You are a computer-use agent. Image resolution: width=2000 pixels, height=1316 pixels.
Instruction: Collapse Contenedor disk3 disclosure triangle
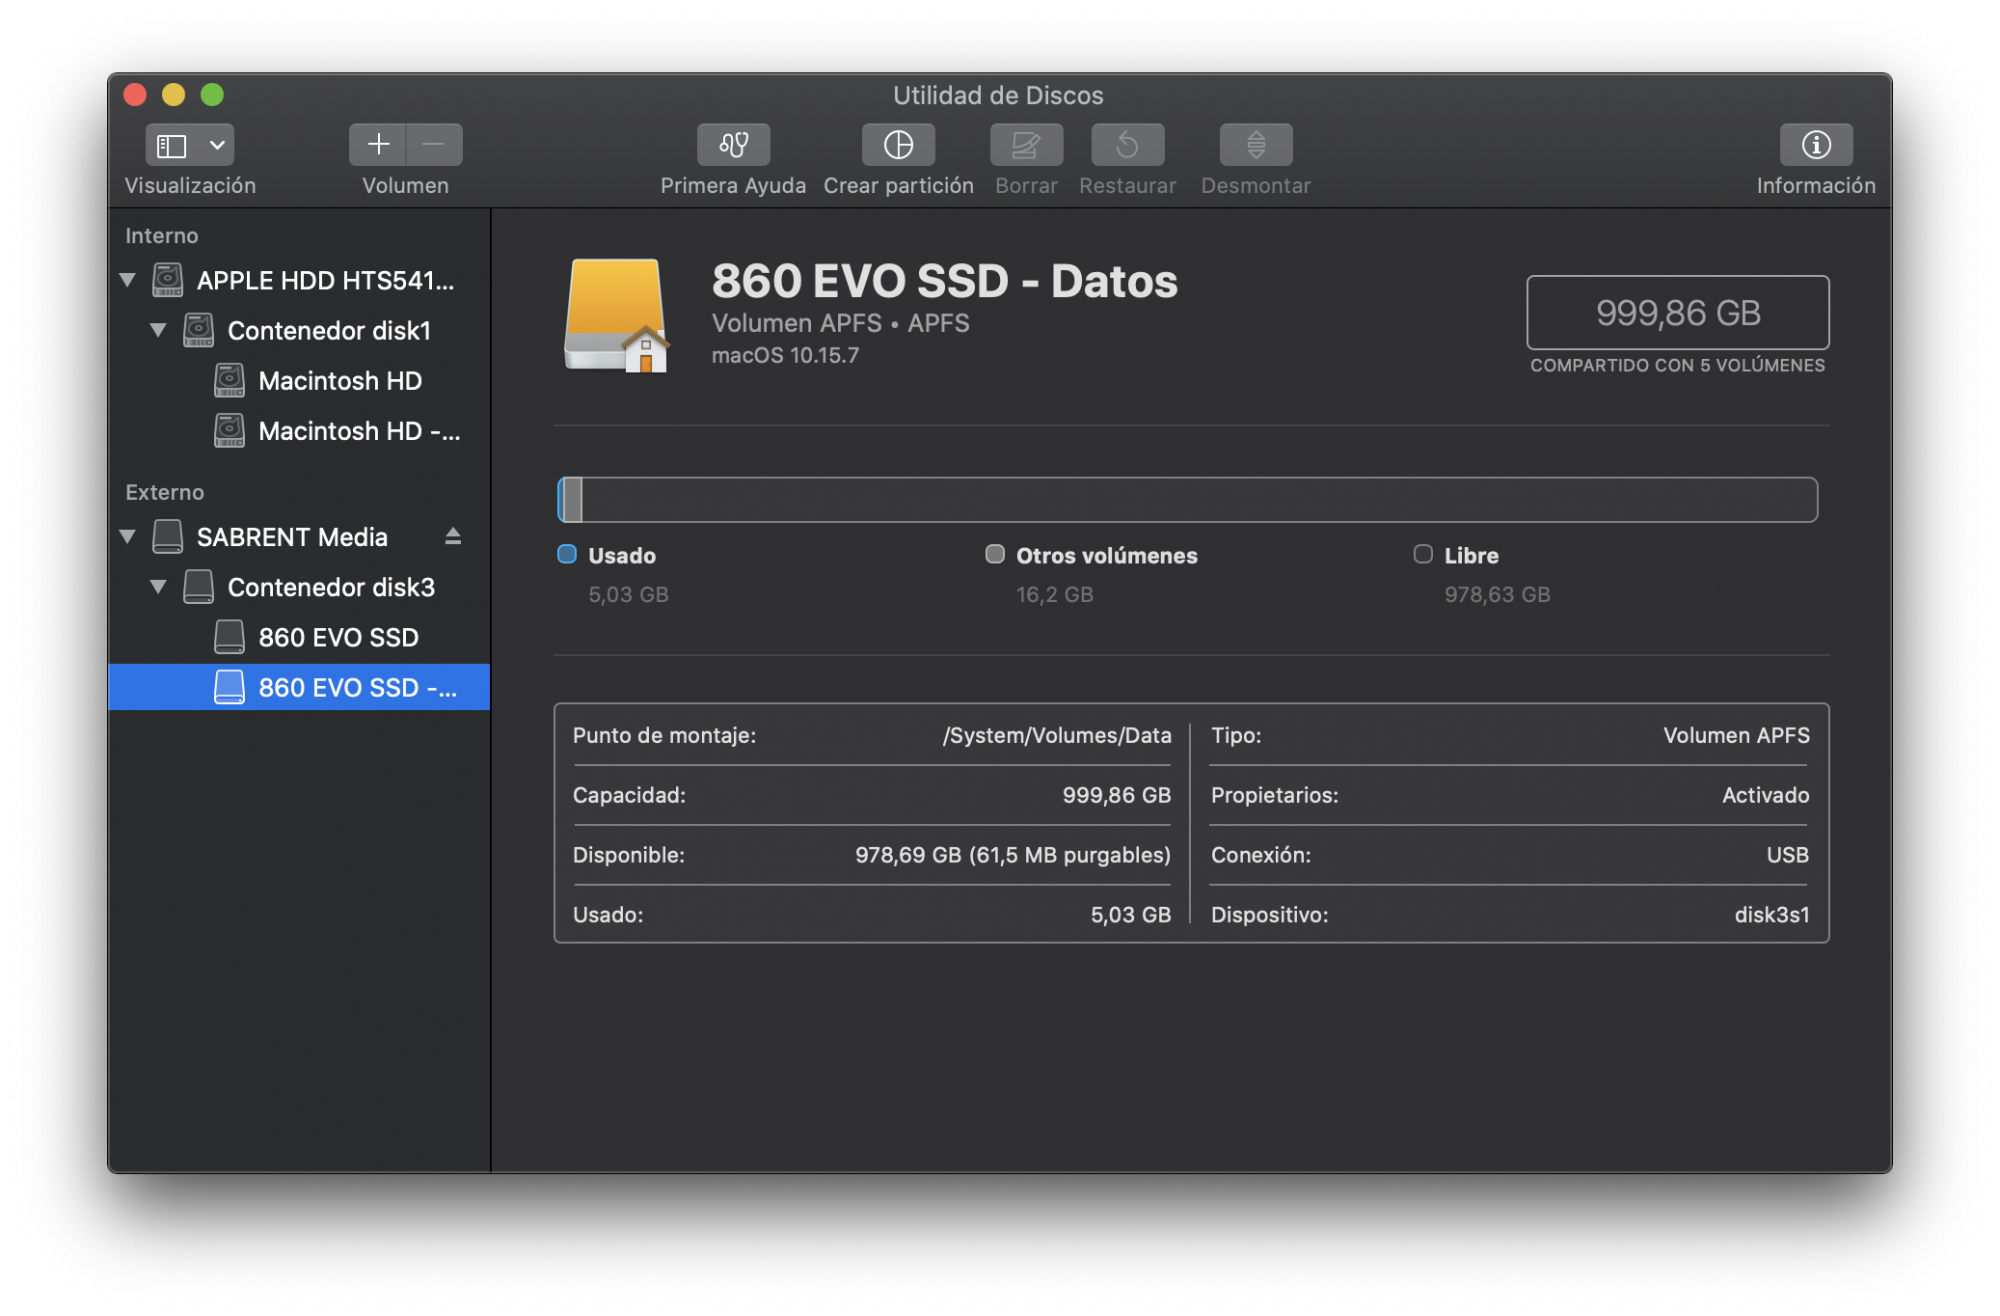[x=158, y=587]
